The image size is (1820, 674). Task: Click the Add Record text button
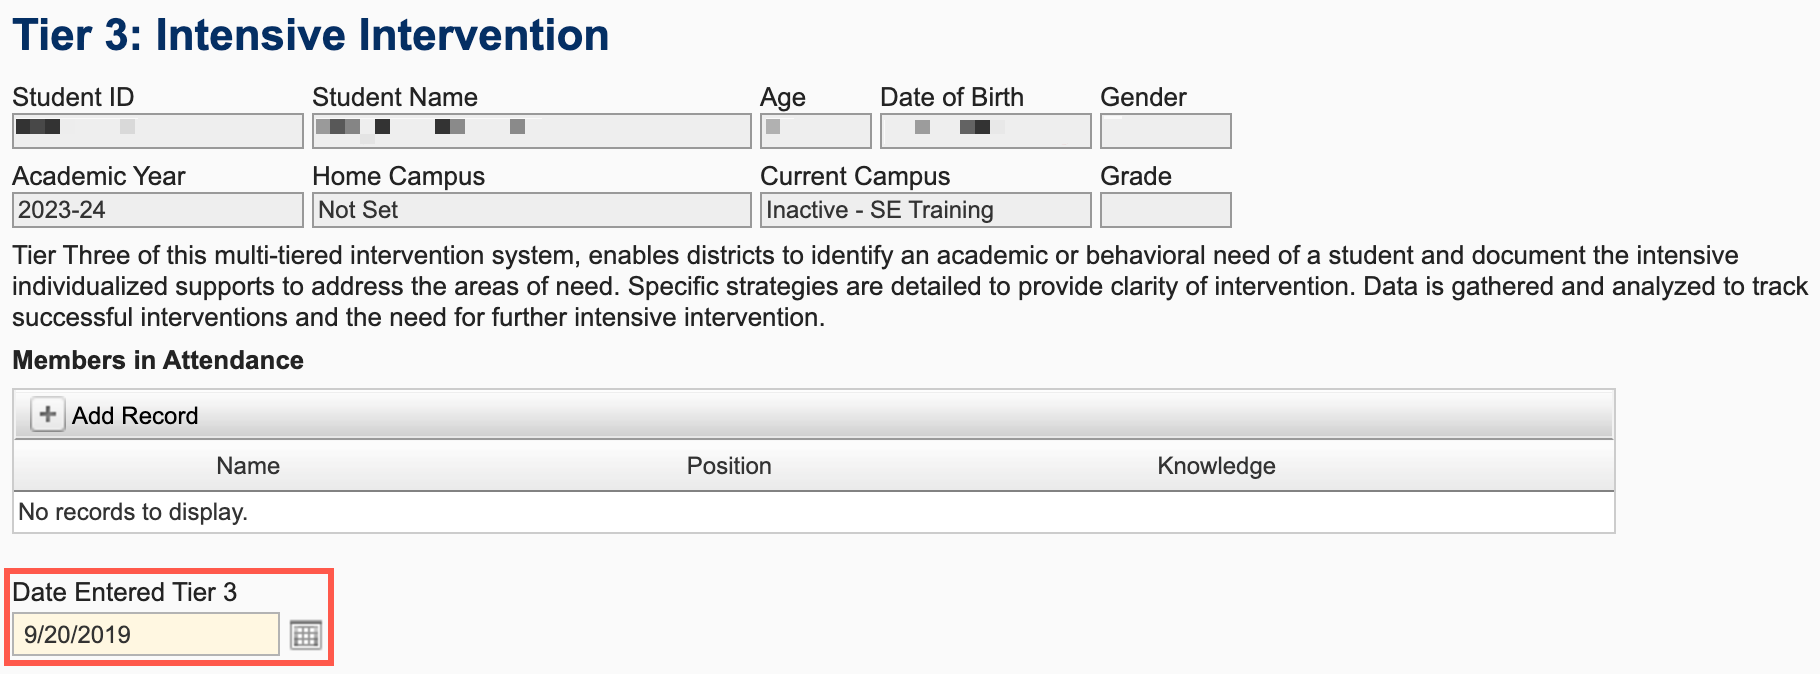[135, 416]
